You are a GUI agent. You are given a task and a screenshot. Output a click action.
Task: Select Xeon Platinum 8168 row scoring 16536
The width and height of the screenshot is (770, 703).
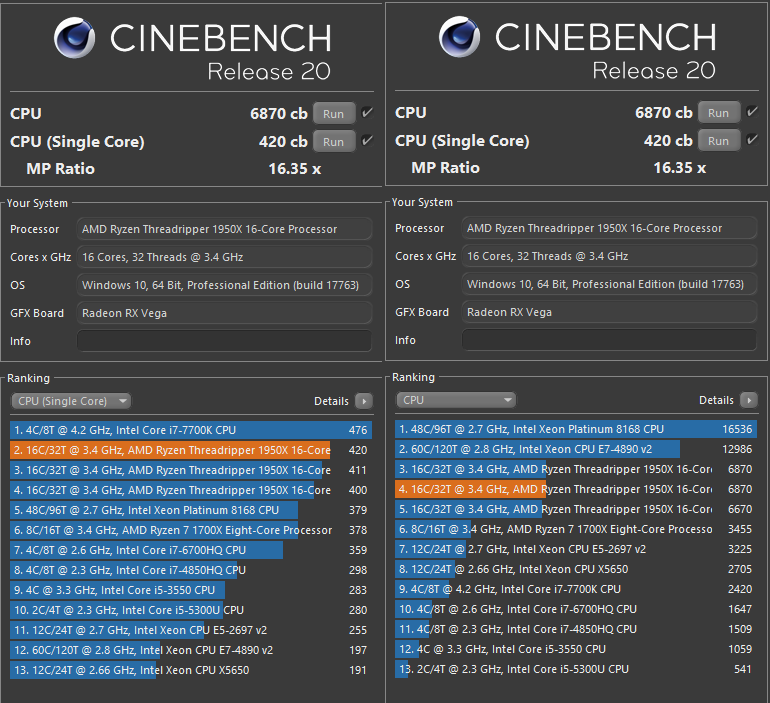pos(576,429)
